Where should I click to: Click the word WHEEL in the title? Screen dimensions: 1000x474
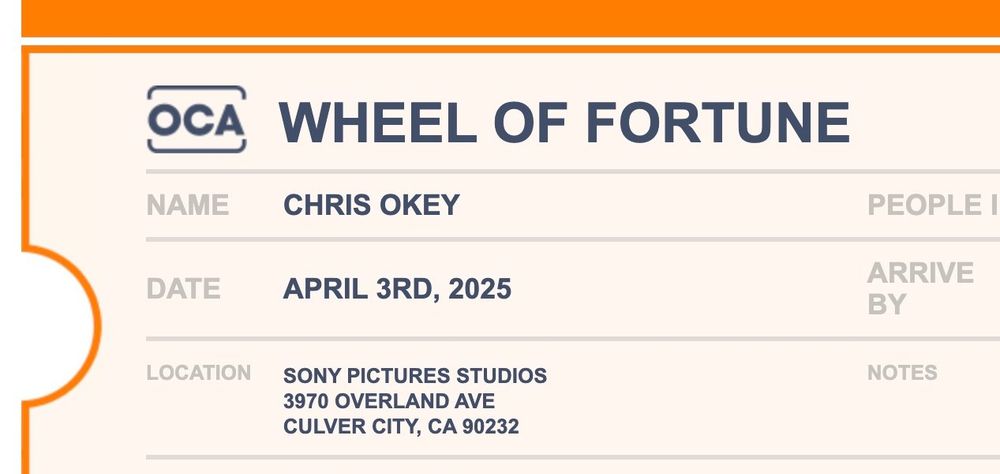point(378,122)
